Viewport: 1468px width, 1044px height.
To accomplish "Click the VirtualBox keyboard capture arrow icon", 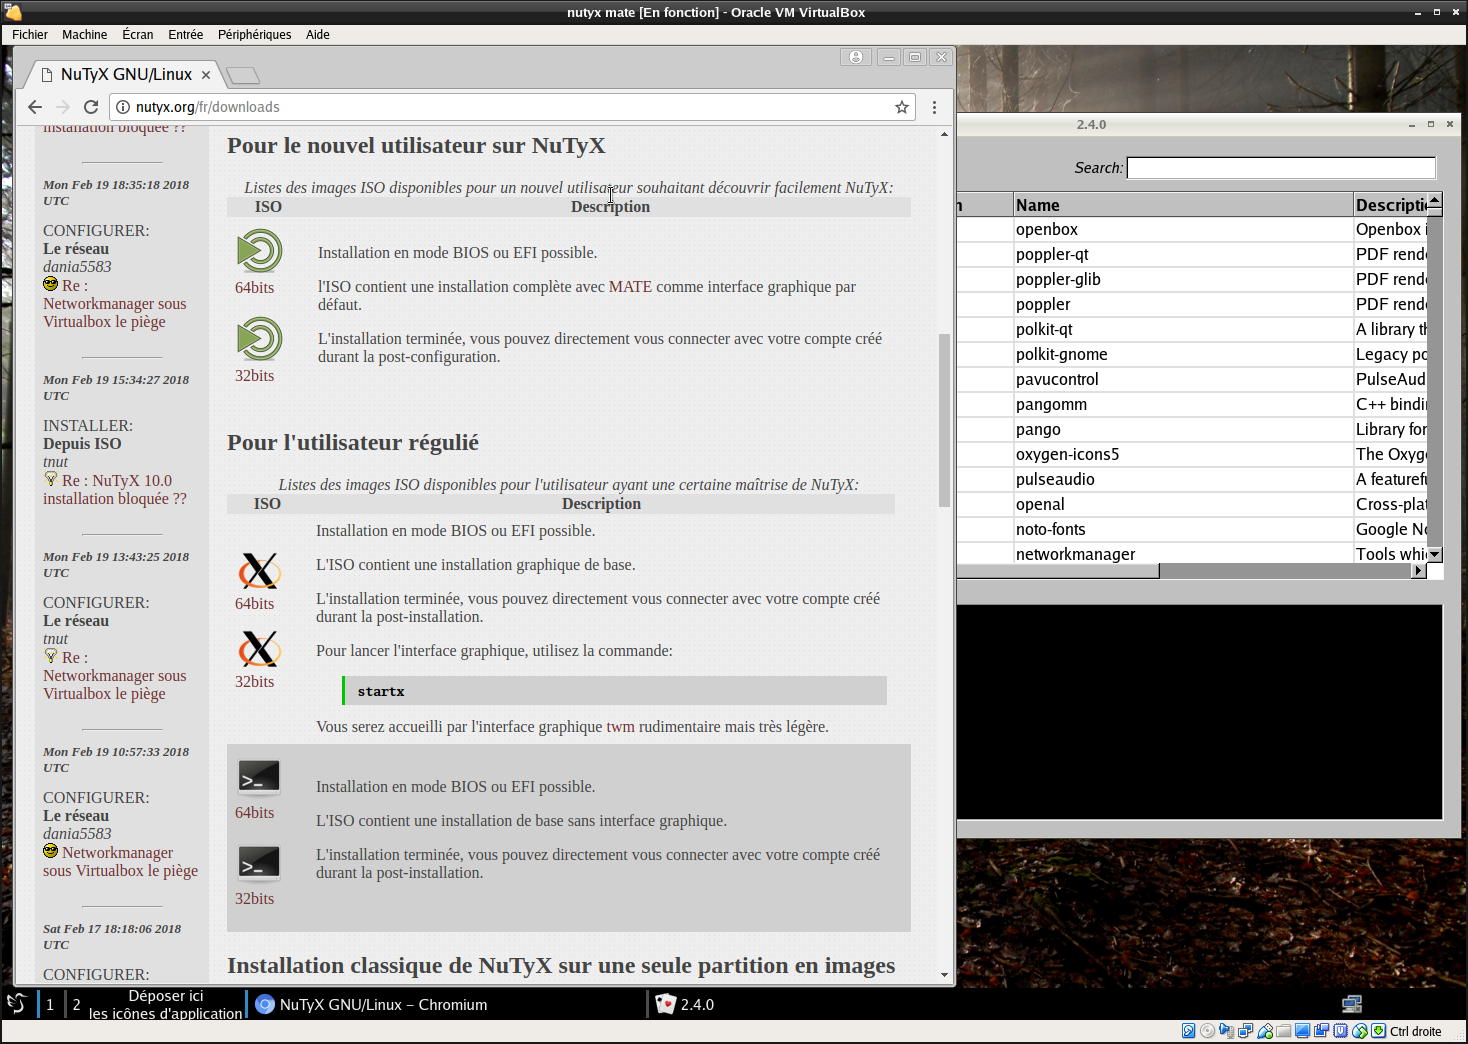I will (x=1379, y=1031).
